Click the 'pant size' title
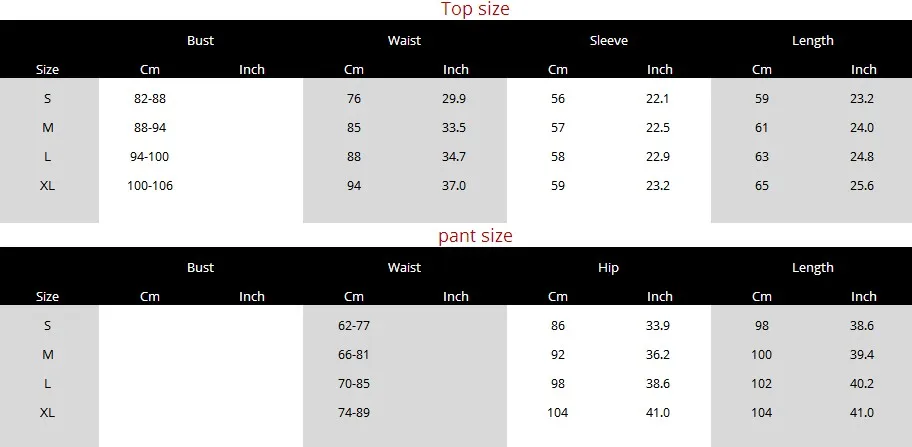The height and width of the screenshot is (447, 912). coord(475,235)
